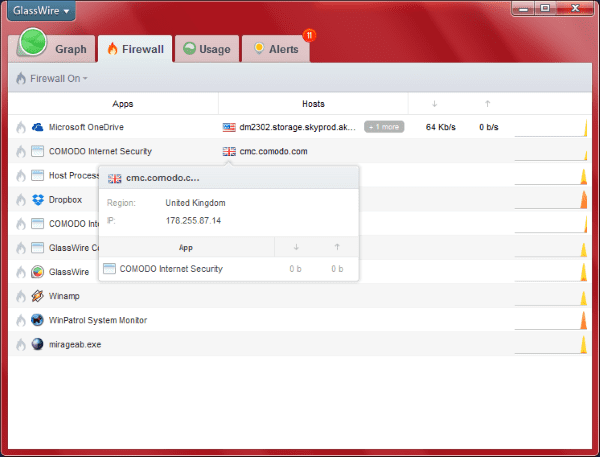Select the mirageab.exe label
Viewport: 600px width, 457px height.
(x=75, y=344)
